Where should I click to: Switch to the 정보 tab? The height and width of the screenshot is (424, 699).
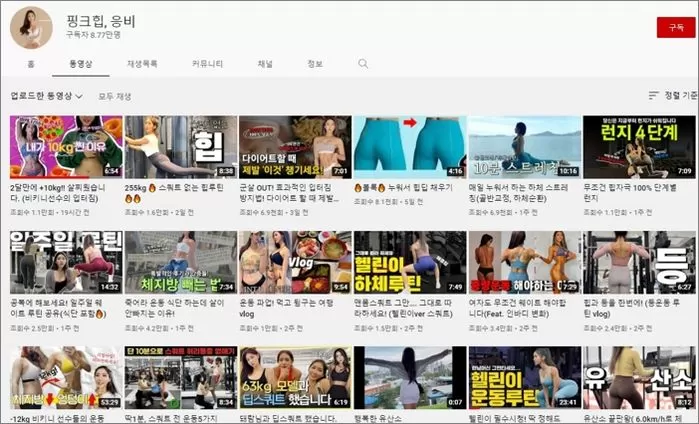(x=315, y=64)
